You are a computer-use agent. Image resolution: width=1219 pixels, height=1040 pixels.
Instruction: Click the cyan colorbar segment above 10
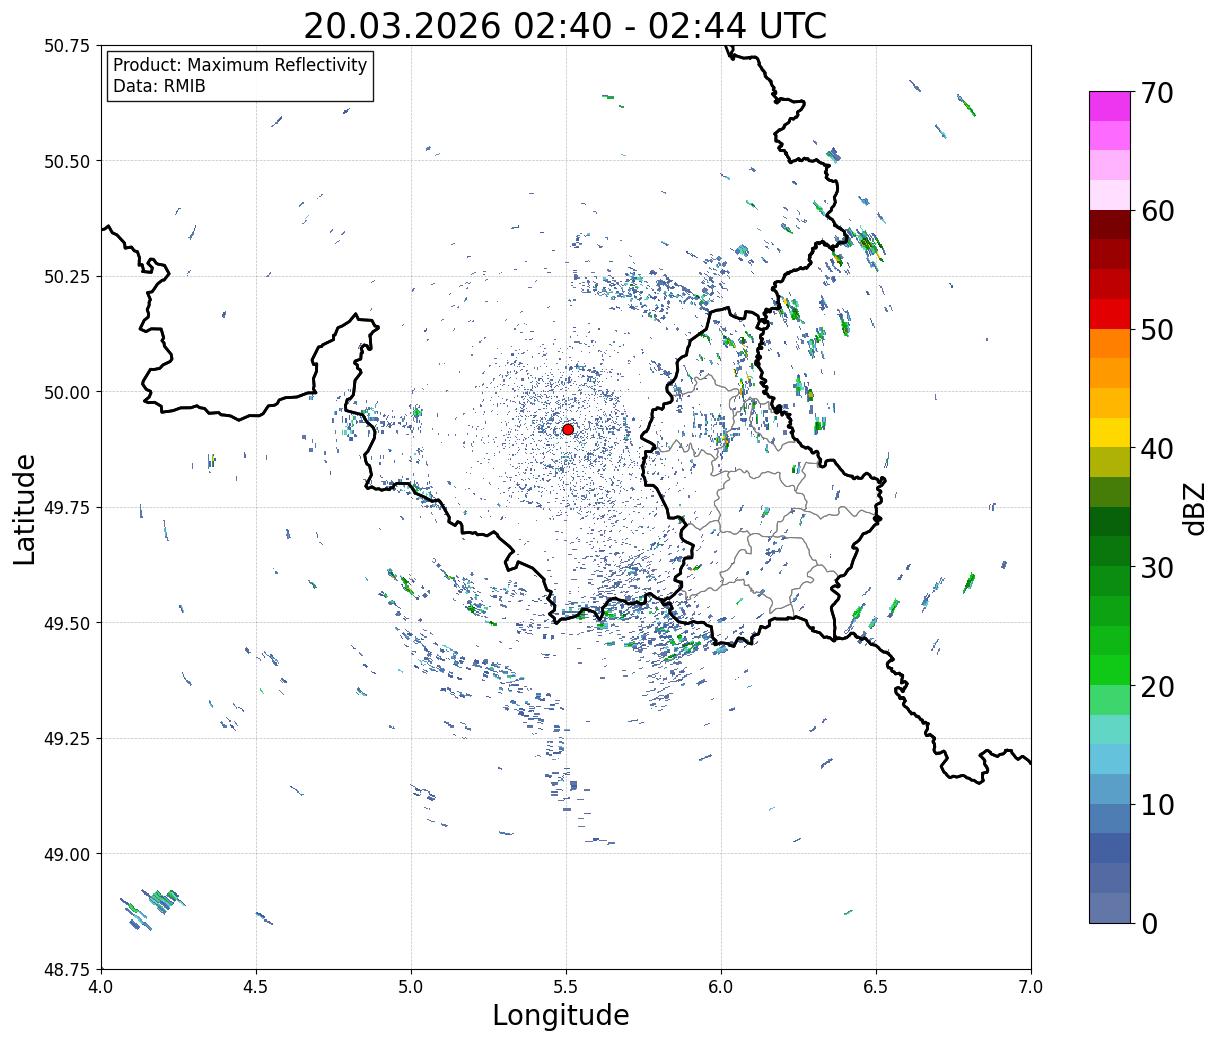coord(1110,759)
